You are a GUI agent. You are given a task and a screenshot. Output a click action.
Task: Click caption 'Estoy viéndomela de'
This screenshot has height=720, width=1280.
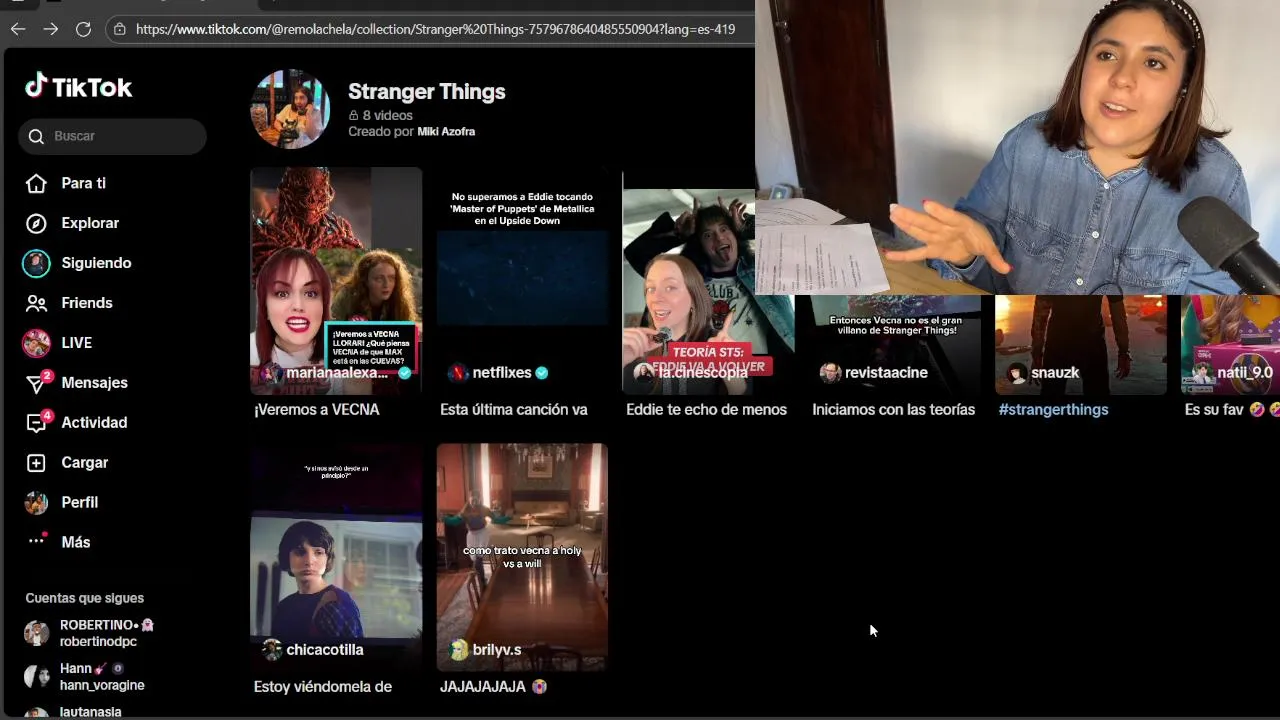pos(323,687)
